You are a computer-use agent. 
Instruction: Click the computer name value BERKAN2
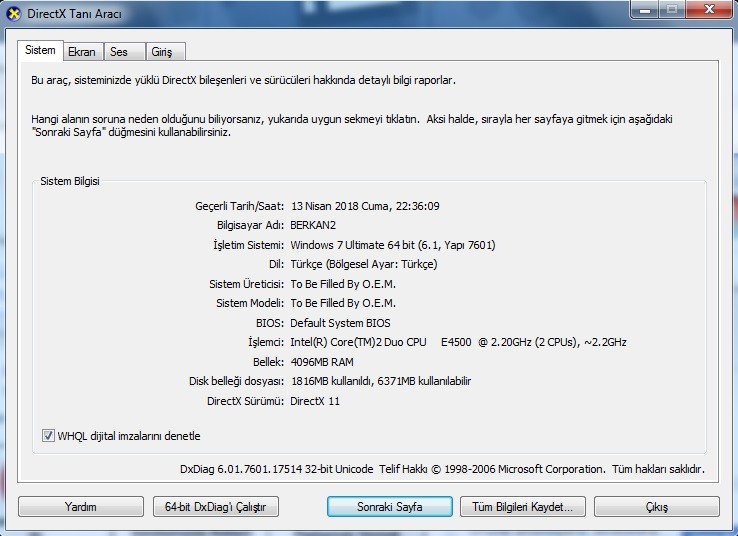[x=314, y=225]
